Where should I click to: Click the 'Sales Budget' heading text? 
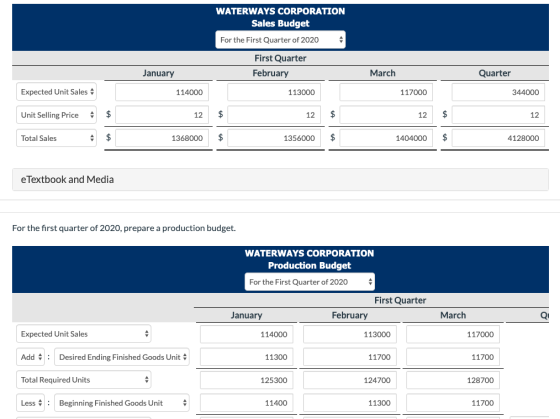pos(280,24)
